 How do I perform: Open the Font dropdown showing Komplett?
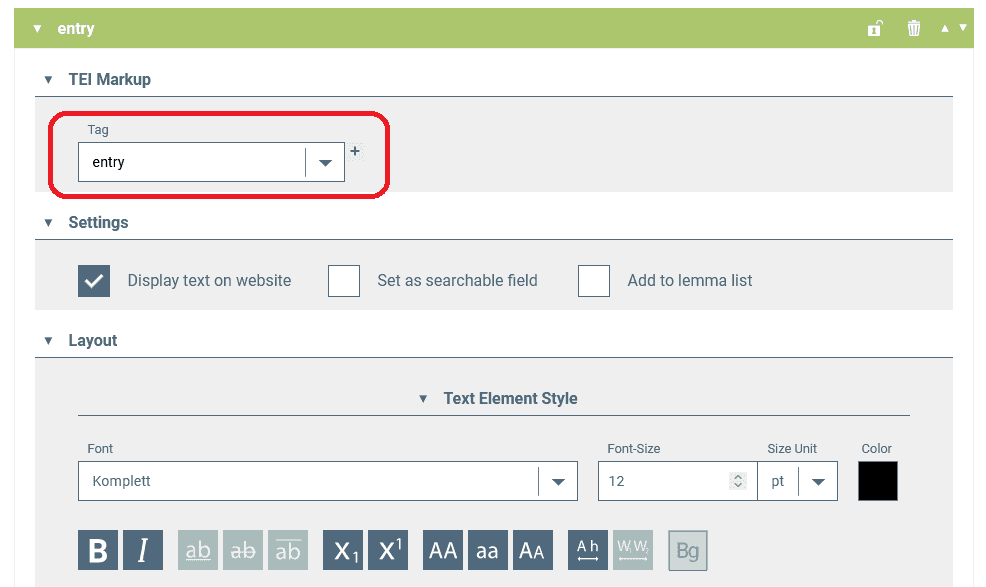[558, 482]
